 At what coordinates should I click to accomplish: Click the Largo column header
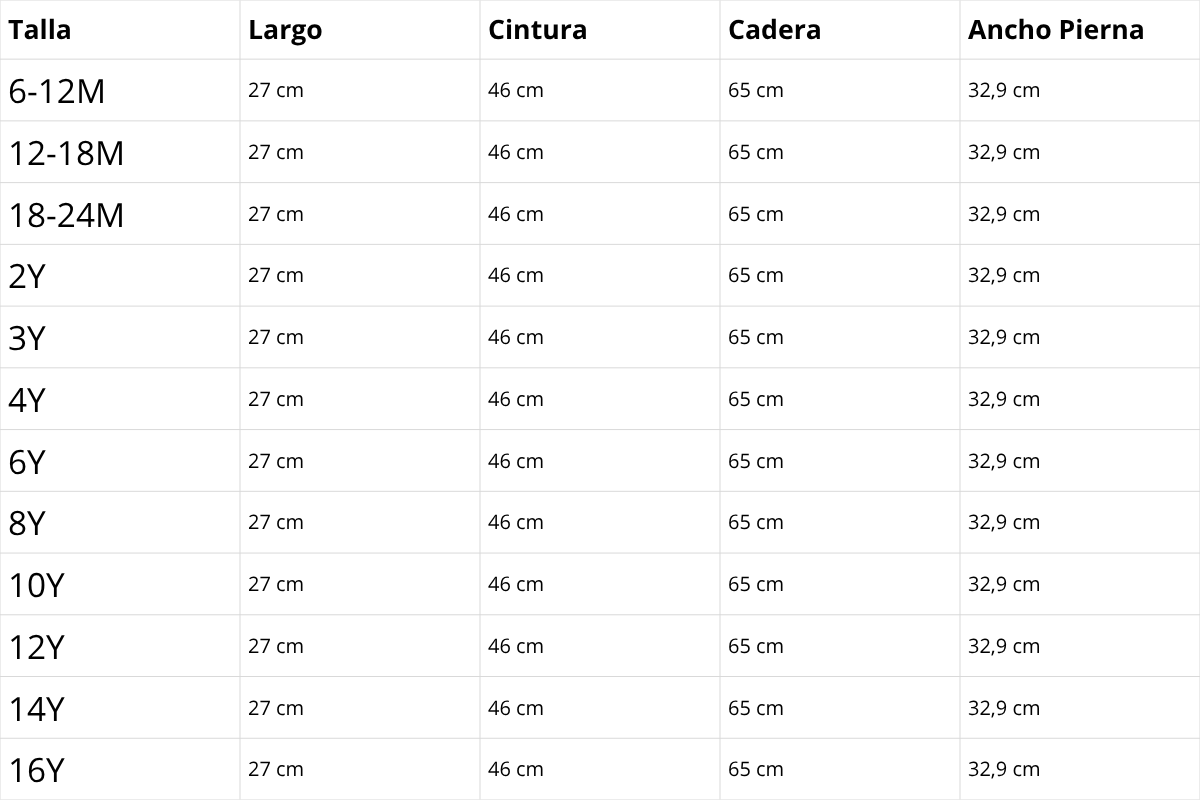pyautogui.click(x=285, y=30)
